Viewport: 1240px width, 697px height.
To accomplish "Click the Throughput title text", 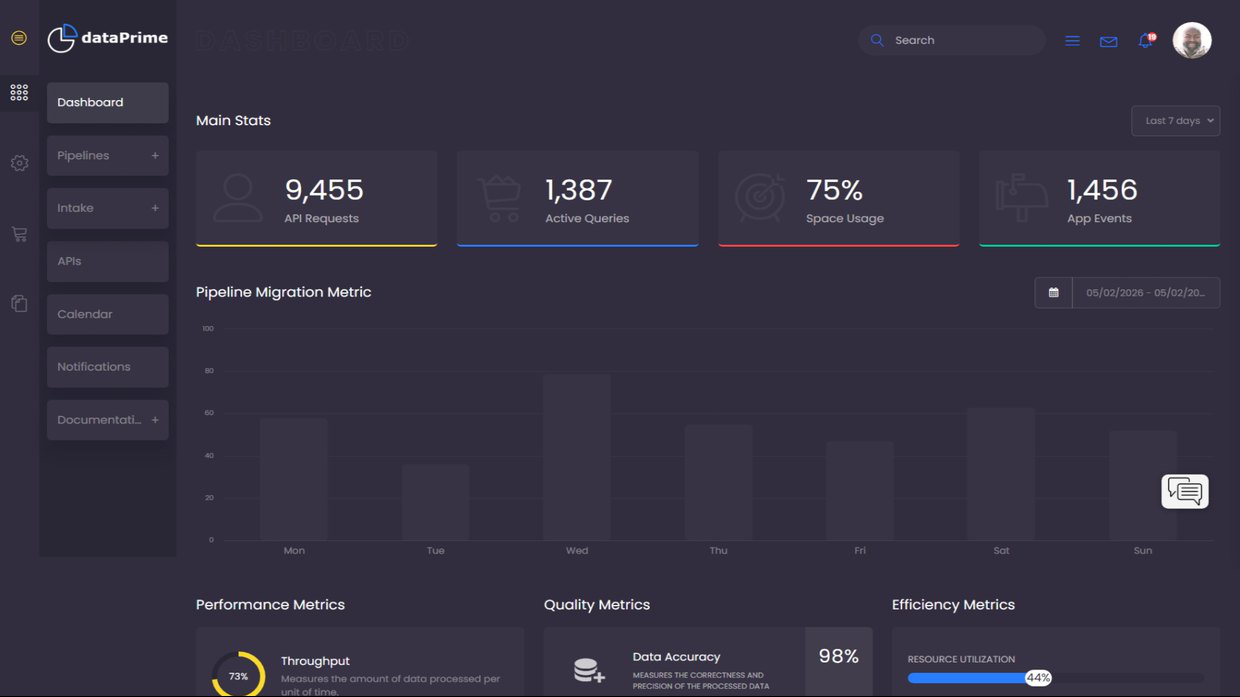I will click(x=315, y=661).
